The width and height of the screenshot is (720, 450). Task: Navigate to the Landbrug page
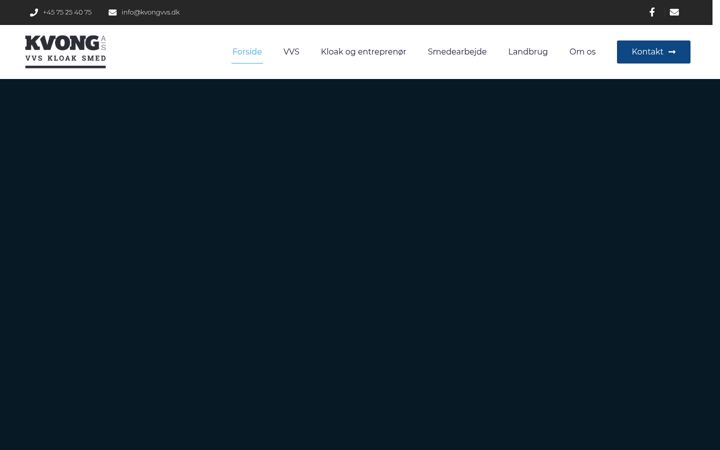pos(528,52)
